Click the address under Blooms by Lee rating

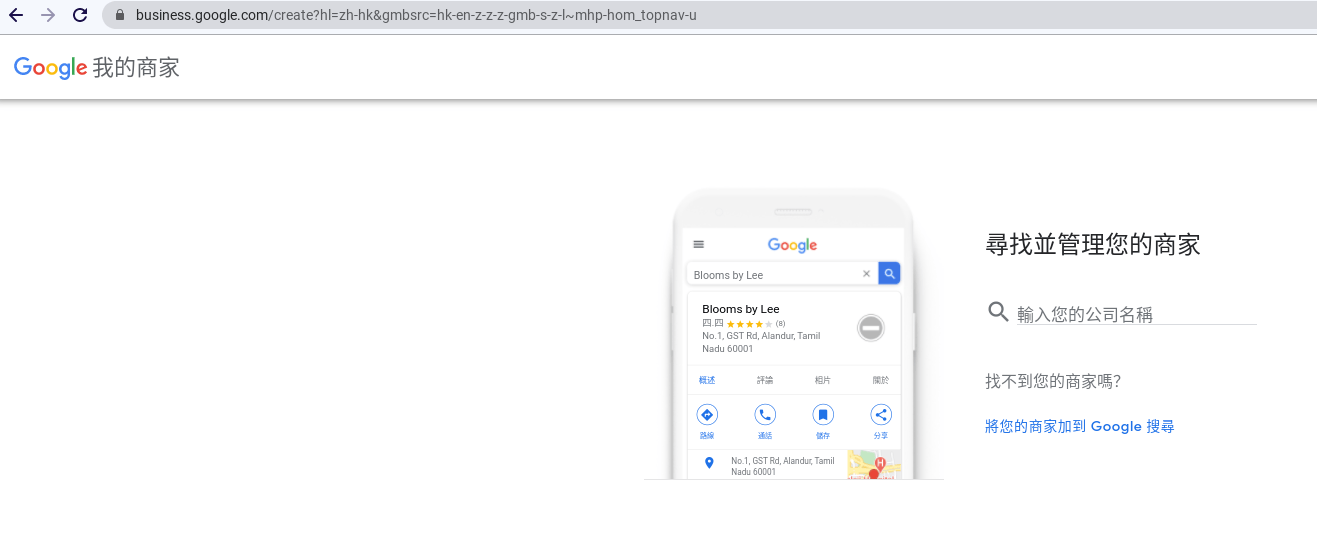[x=761, y=342]
